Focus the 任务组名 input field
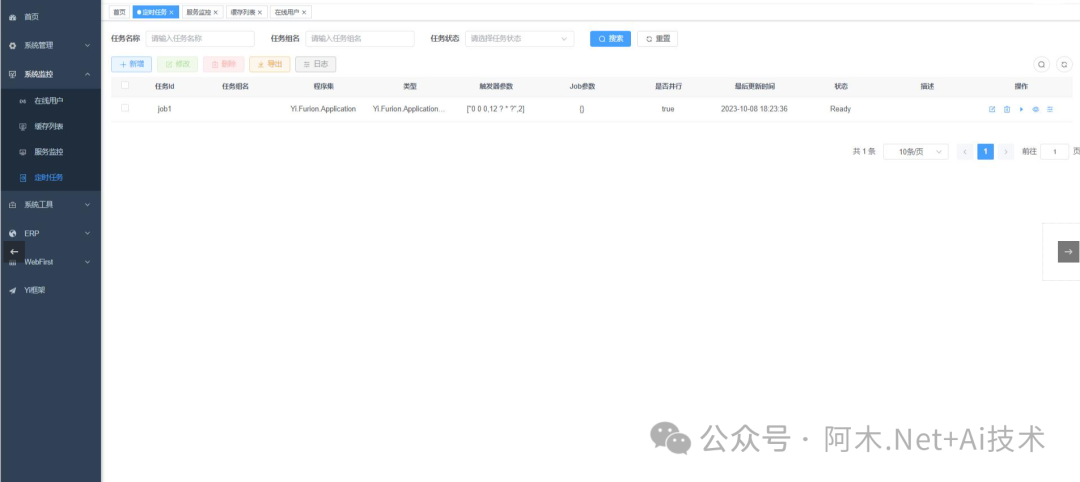The image size is (1080, 482). [360, 39]
